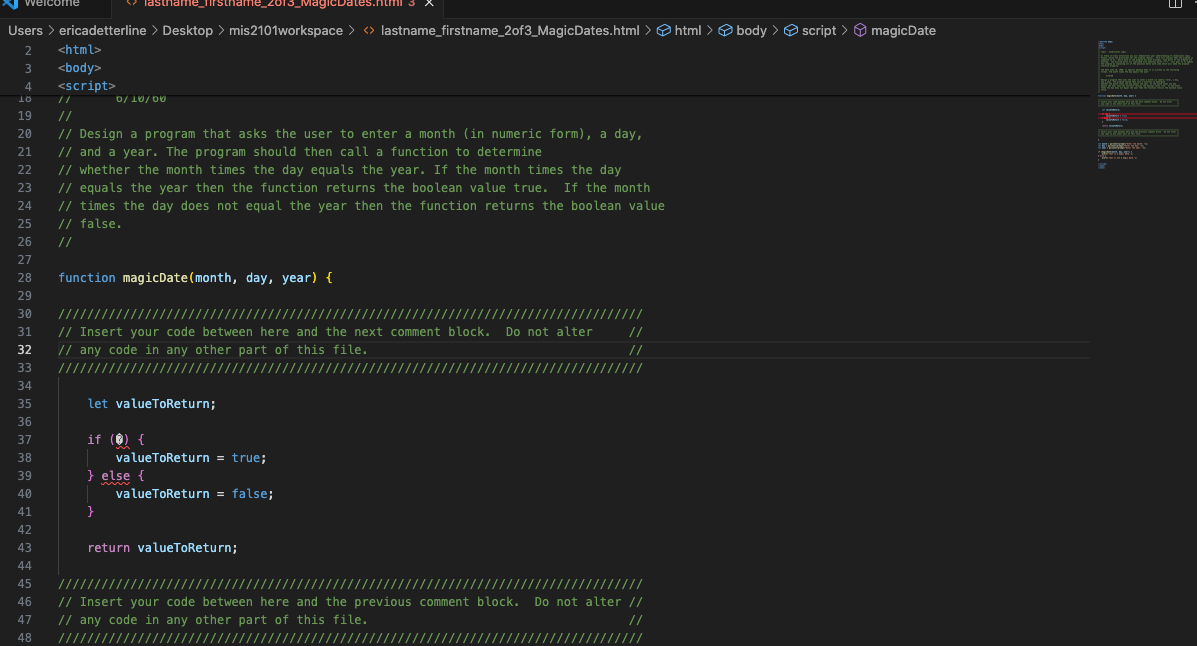Click the red error marker in minimap
This screenshot has height=646, width=1197.
pyautogui.click(x=1147, y=115)
